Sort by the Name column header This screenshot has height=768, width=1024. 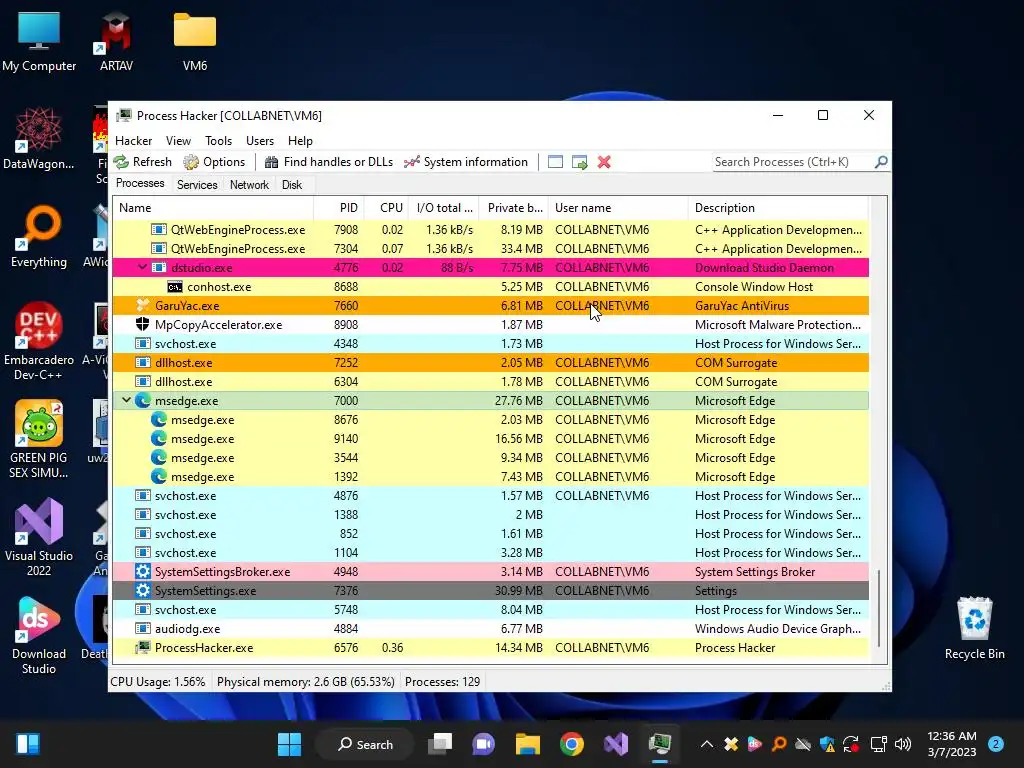point(213,208)
